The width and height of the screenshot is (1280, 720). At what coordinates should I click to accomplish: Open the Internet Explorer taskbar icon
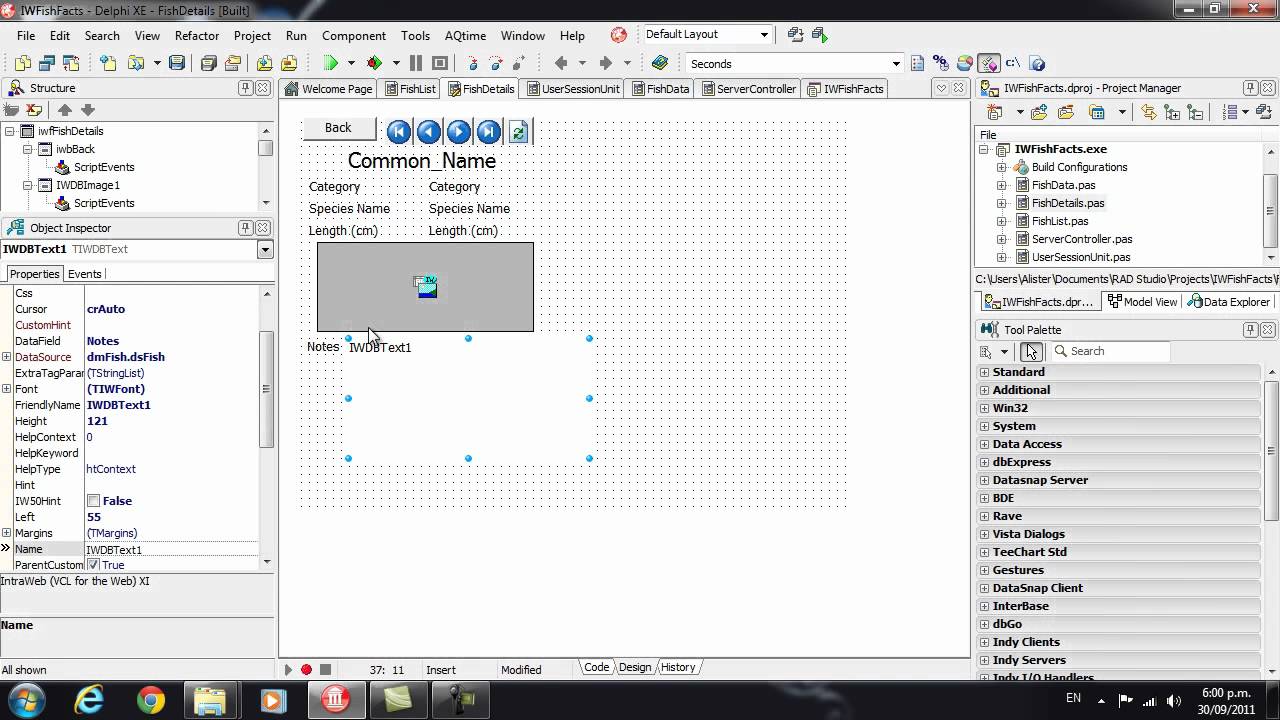point(90,700)
